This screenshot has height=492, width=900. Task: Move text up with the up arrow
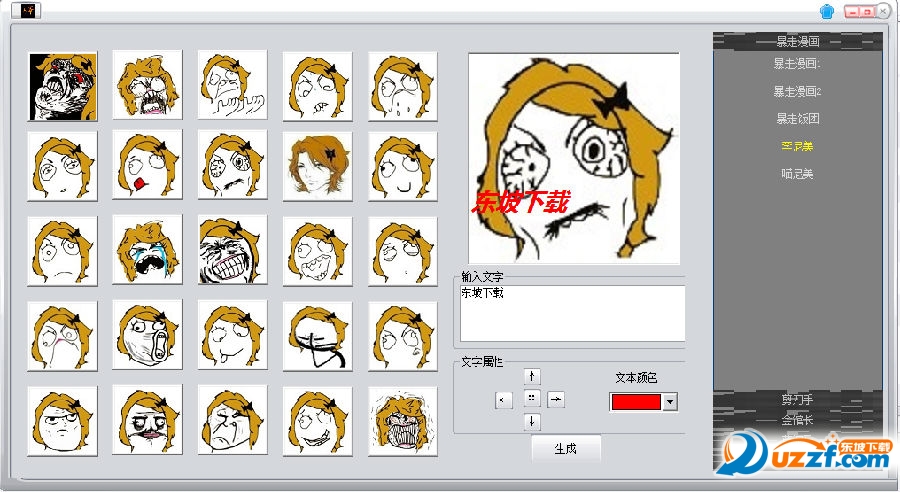point(532,377)
